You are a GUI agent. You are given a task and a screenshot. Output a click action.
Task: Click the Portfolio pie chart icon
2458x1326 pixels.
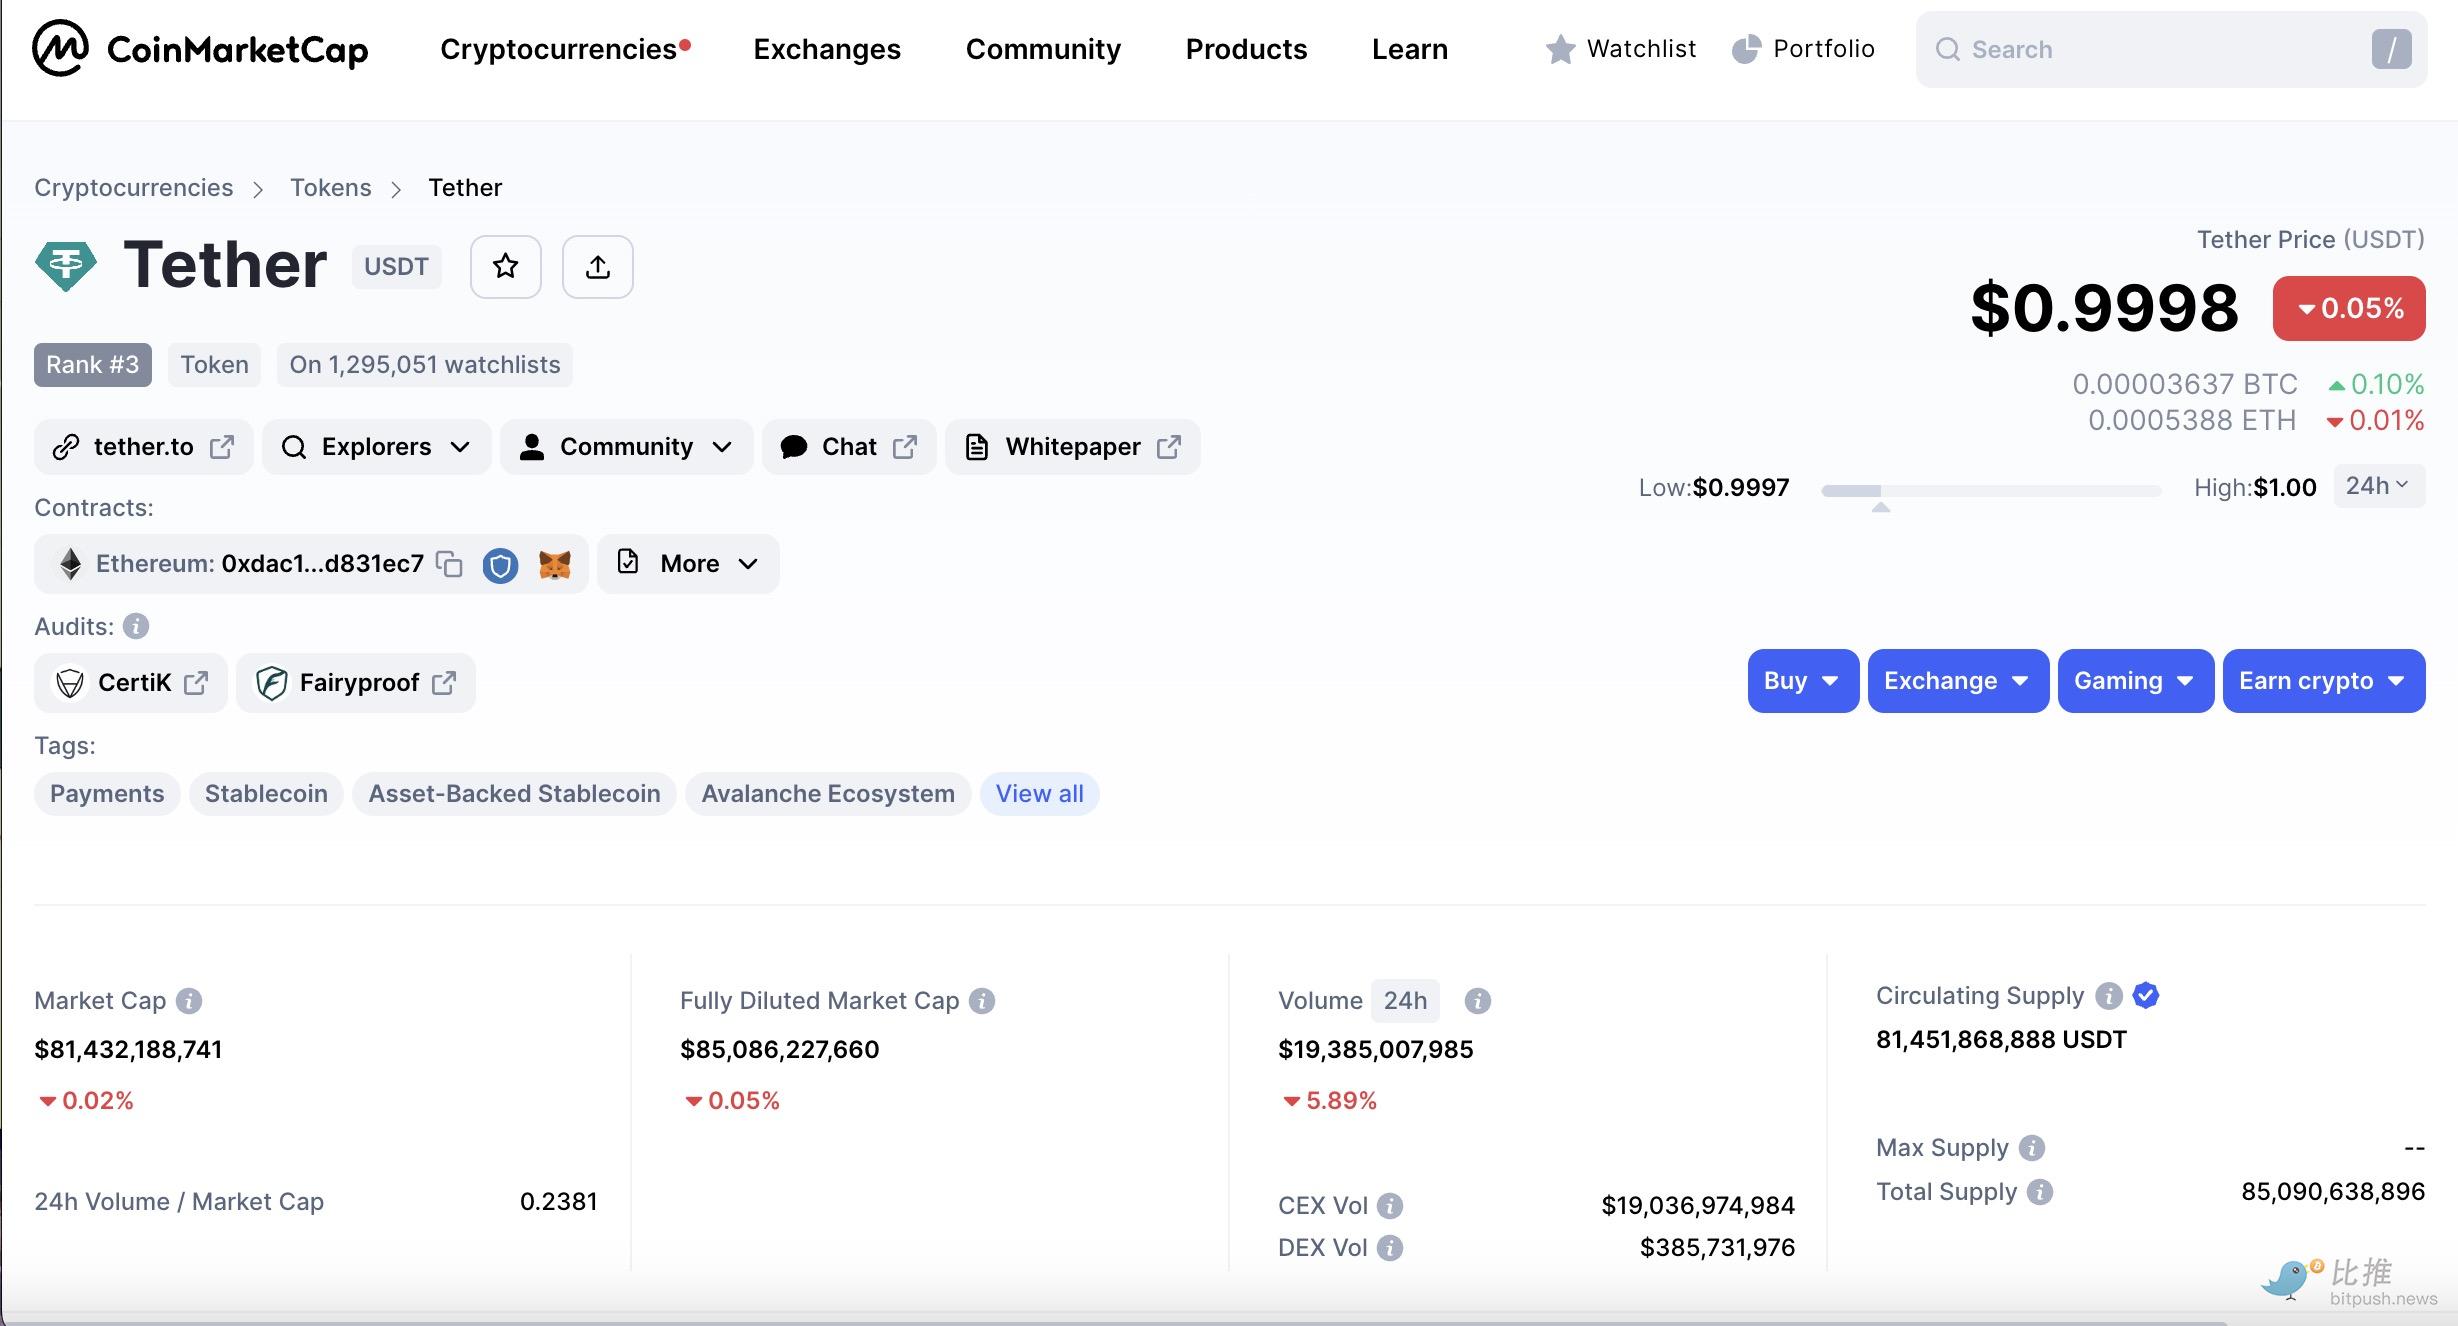tap(1746, 49)
